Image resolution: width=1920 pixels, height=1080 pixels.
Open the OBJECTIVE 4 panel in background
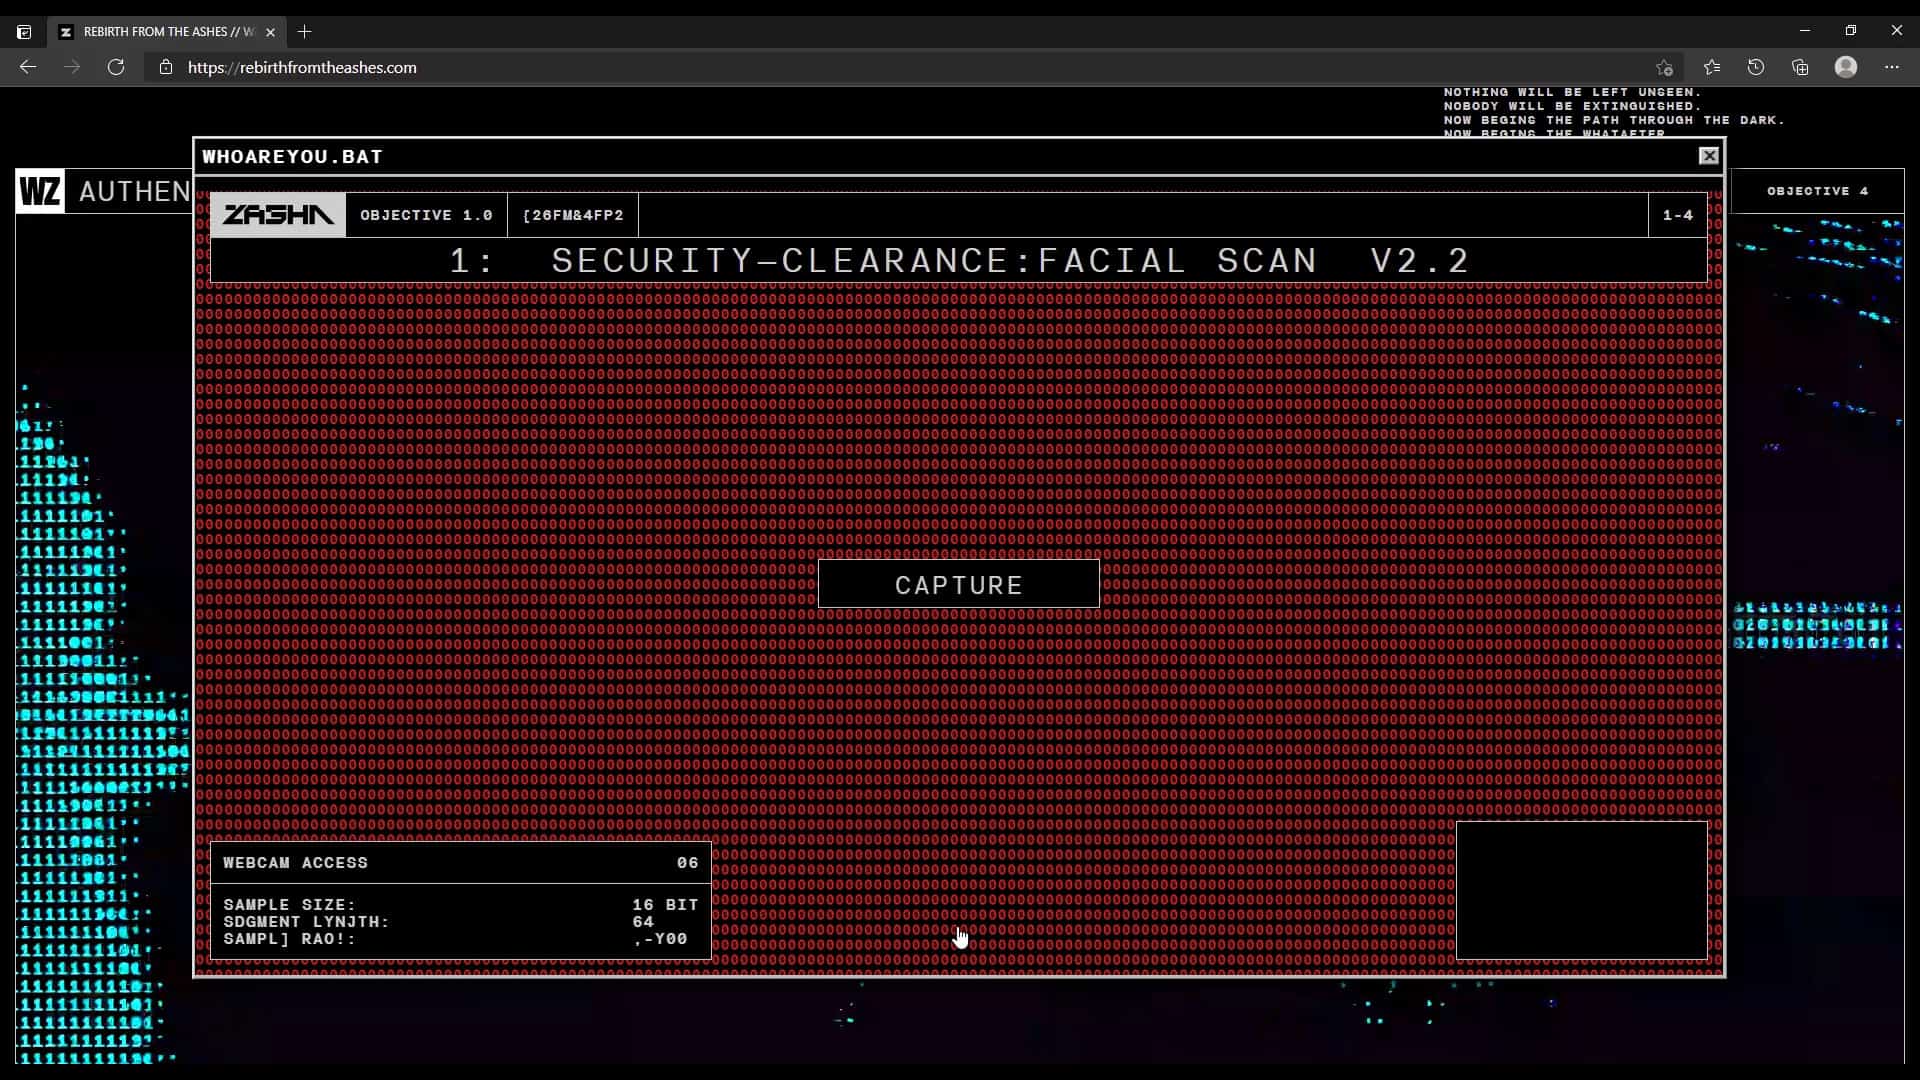(x=1817, y=191)
